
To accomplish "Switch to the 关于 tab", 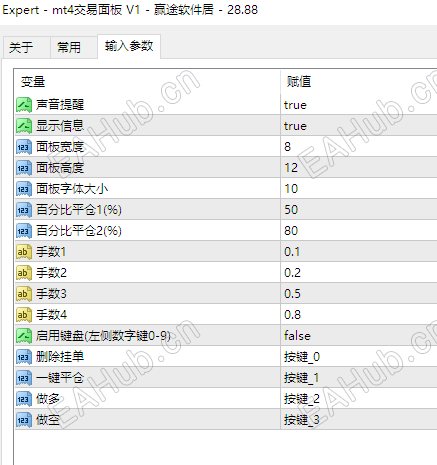I will click(27, 47).
